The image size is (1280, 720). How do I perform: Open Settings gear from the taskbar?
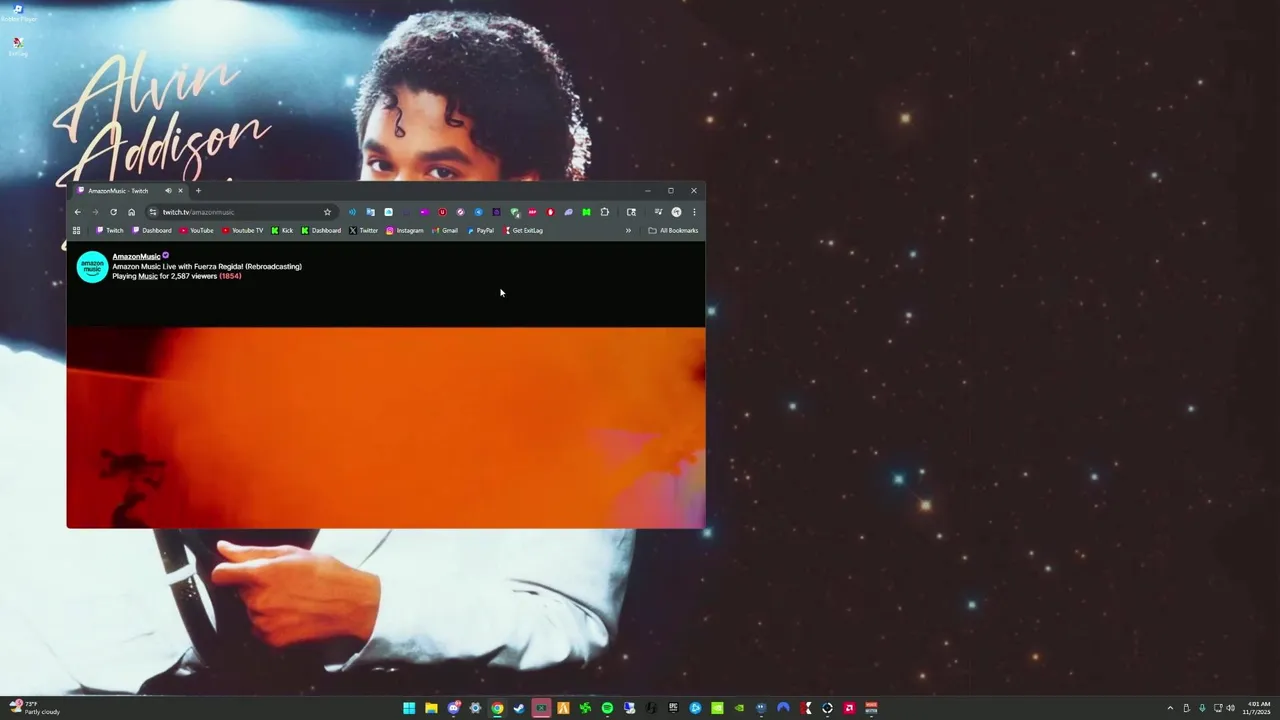475,708
